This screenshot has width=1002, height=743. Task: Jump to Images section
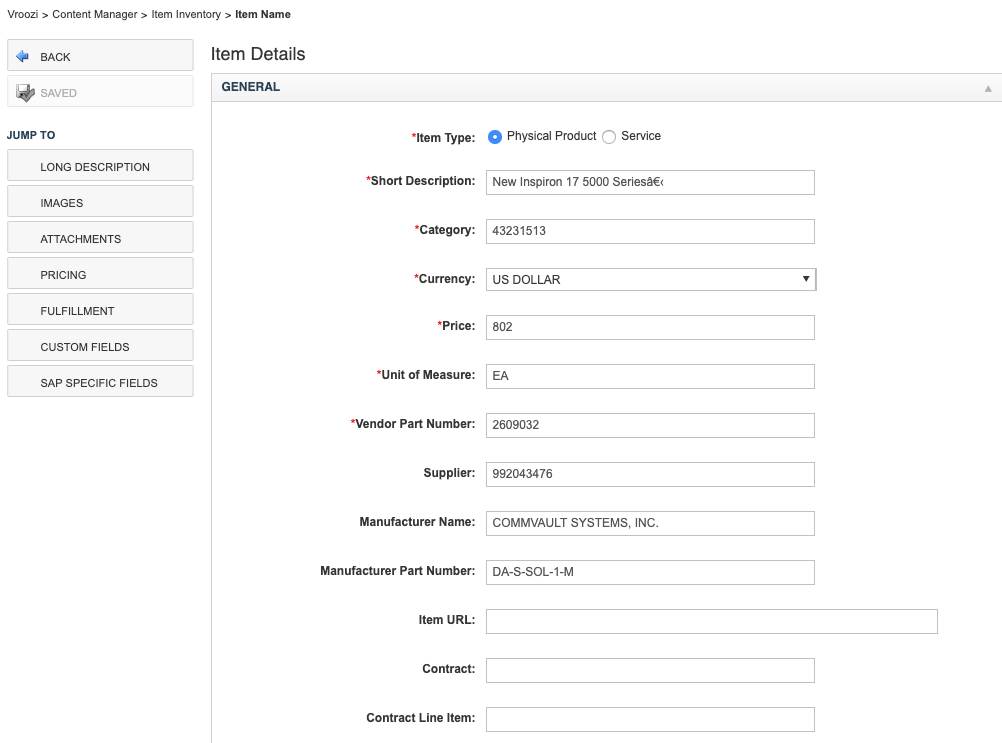pyautogui.click(x=100, y=201)
